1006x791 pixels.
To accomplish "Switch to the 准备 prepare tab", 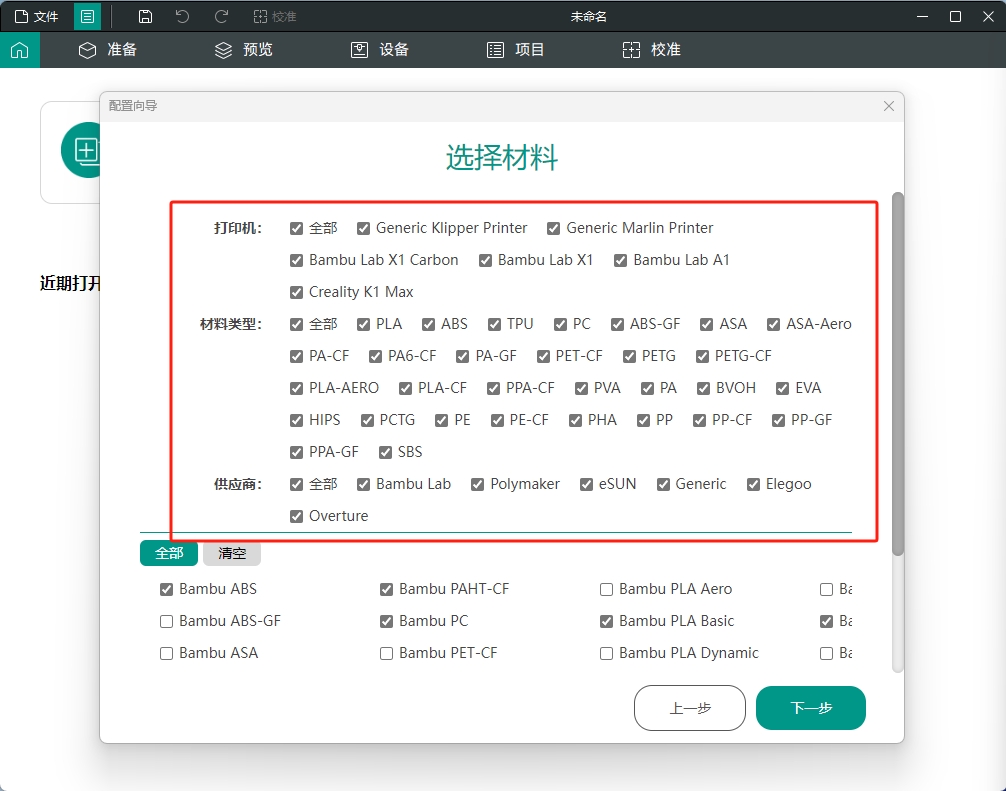I will (x=108, y=50).
